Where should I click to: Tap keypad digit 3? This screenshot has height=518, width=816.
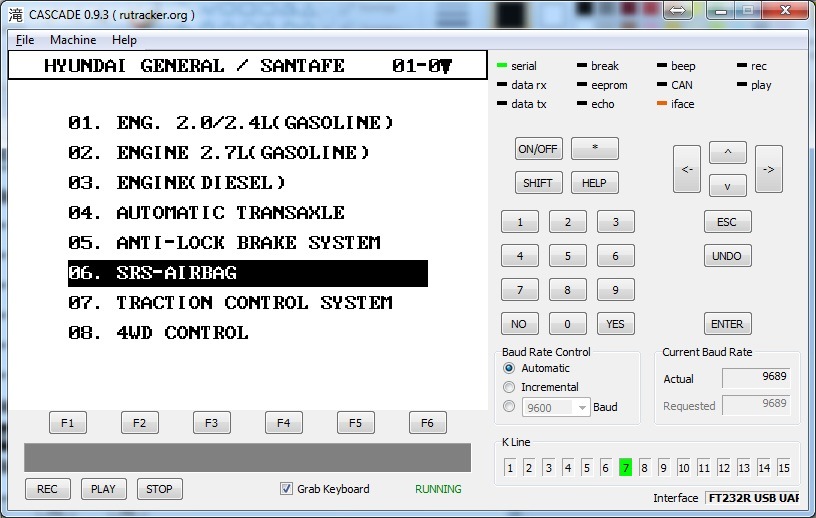[x=616, y=222]
